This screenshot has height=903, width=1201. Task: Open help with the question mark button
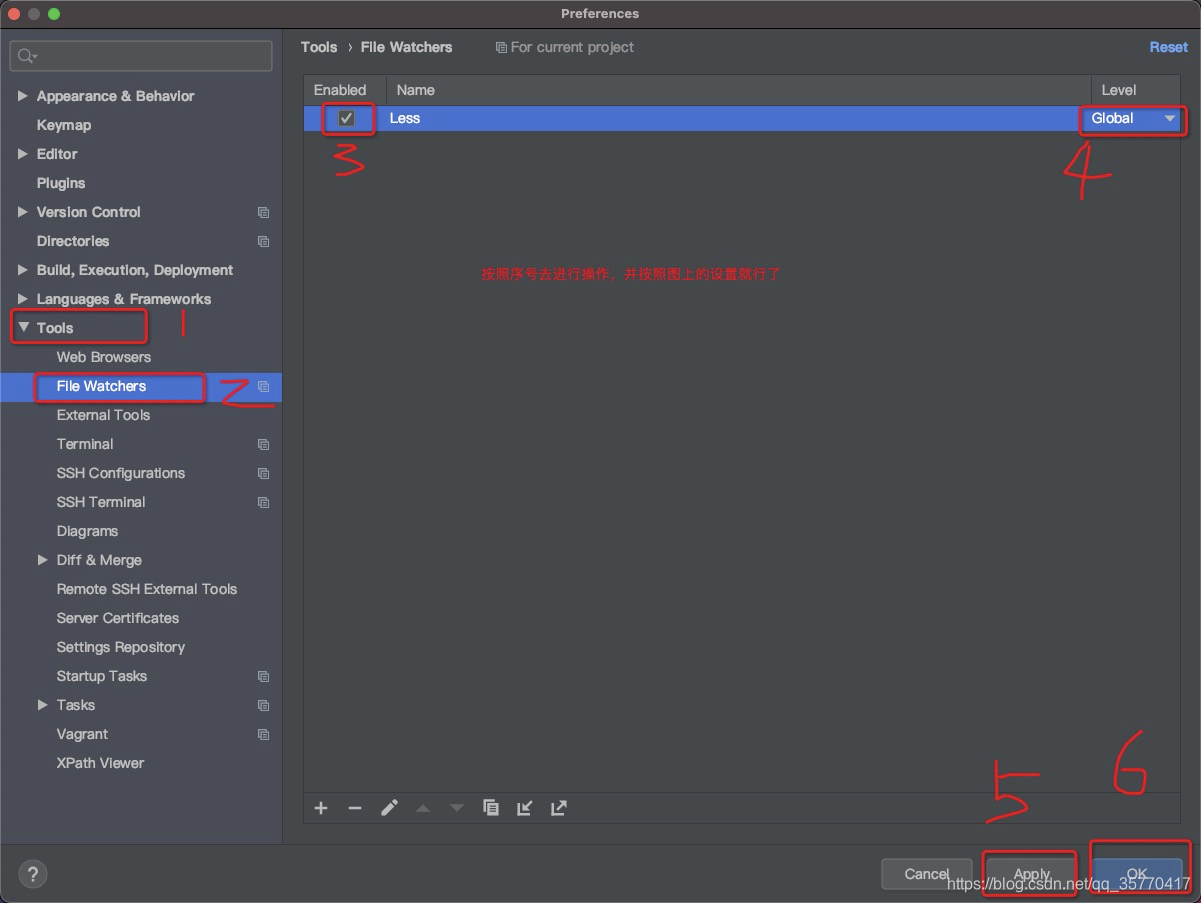point(32,874)
